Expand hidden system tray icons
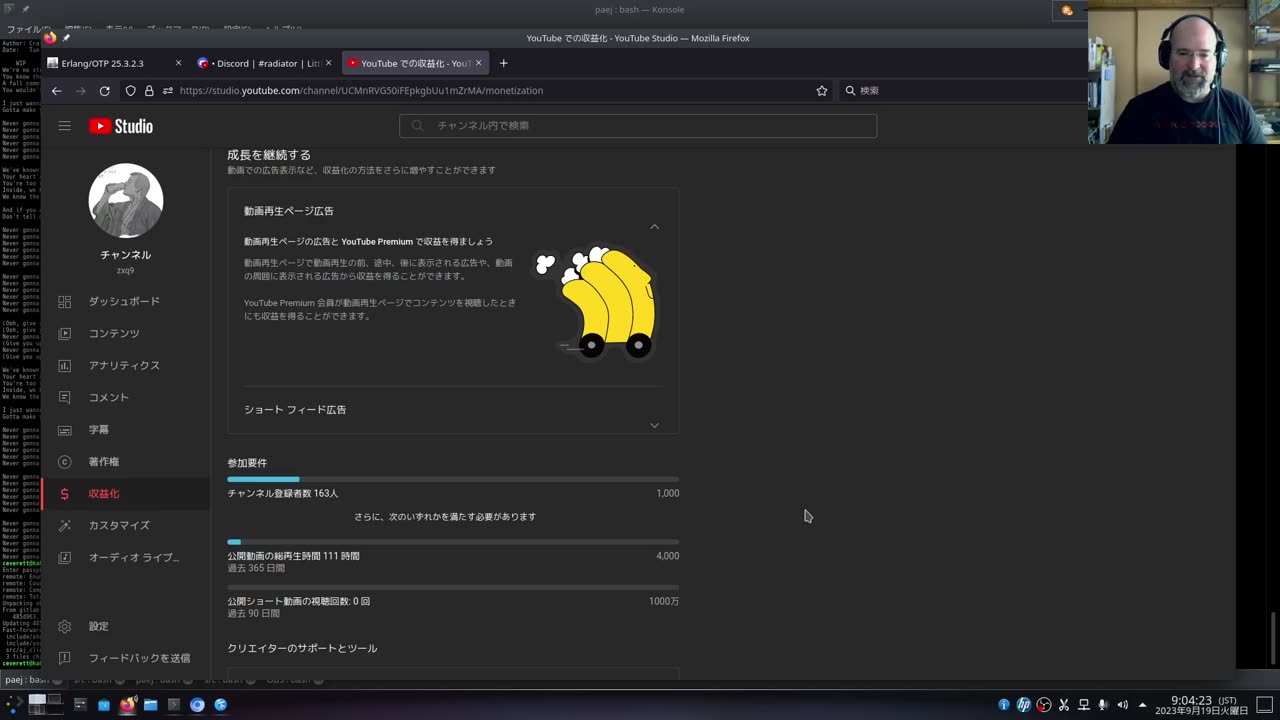 coord(1142,704)
